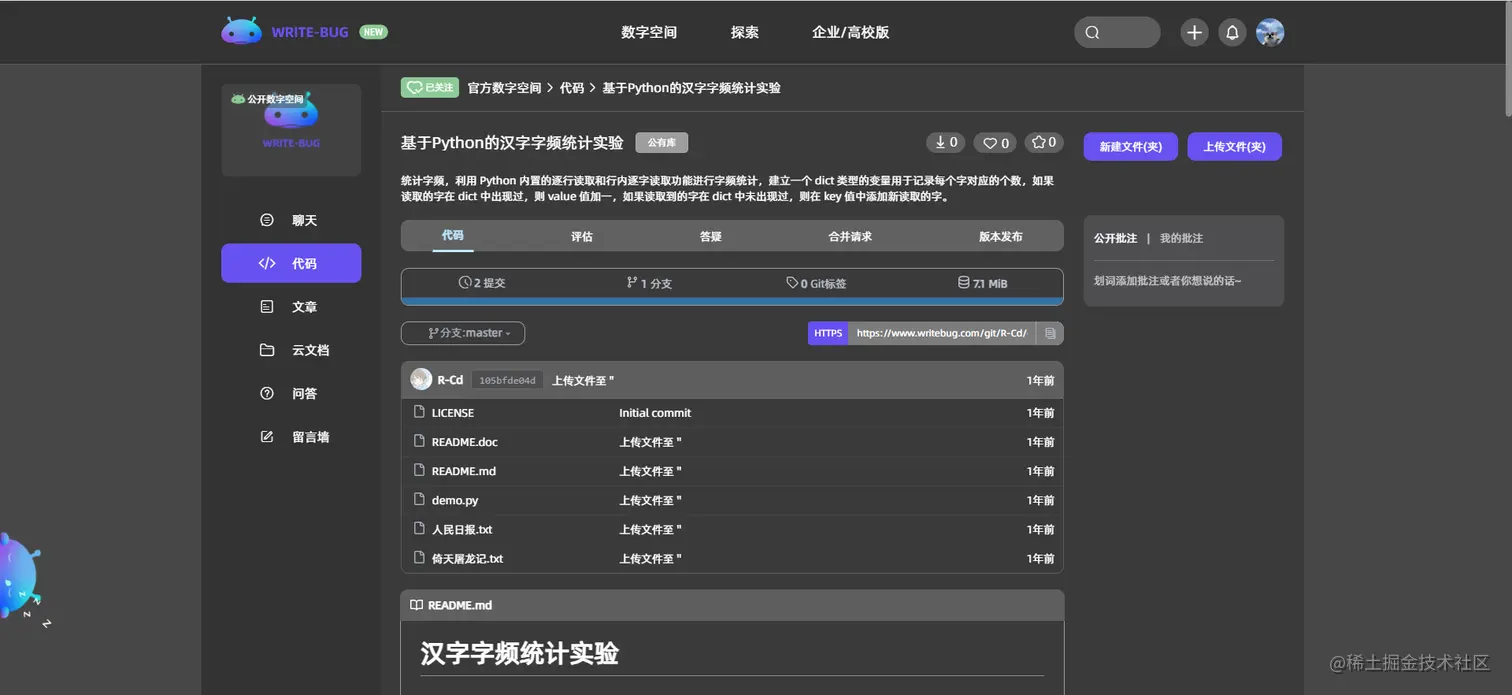Viewport: 1512px width, 695px height.
Task: Click the download counter icon
Action: click(x=945, y=142)
